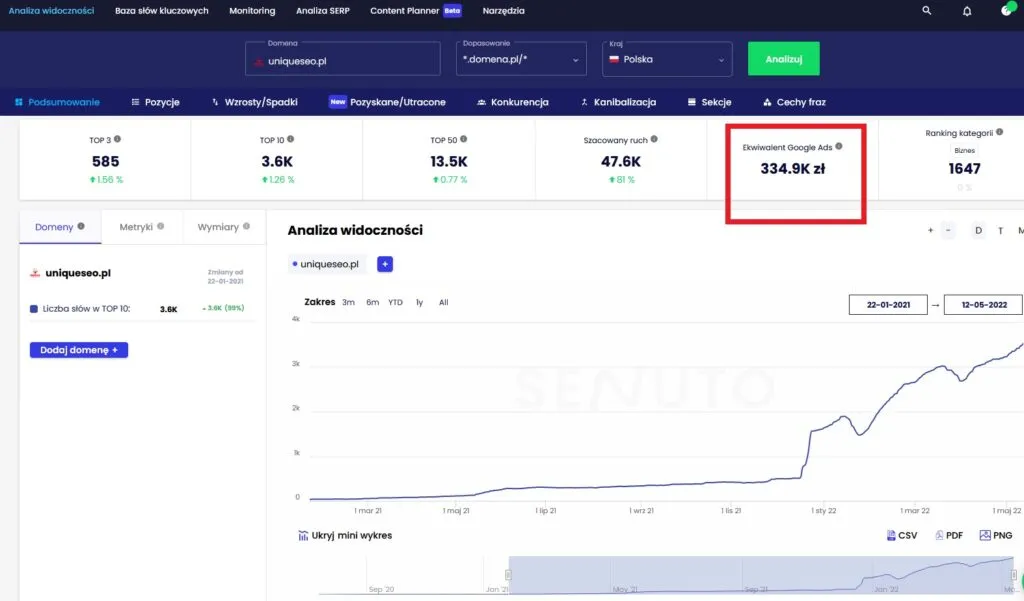1024x601 pixels.
Task: Set range to 6m
Action: tap(372, 302)
